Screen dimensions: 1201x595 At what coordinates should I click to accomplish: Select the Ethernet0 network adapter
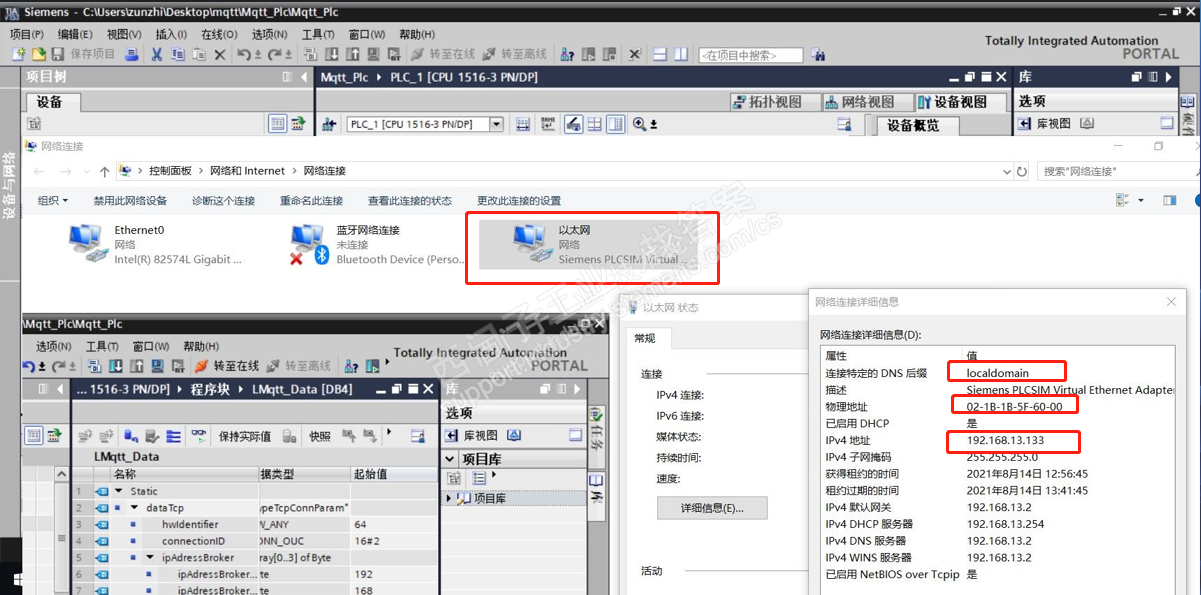coord(156,245)
